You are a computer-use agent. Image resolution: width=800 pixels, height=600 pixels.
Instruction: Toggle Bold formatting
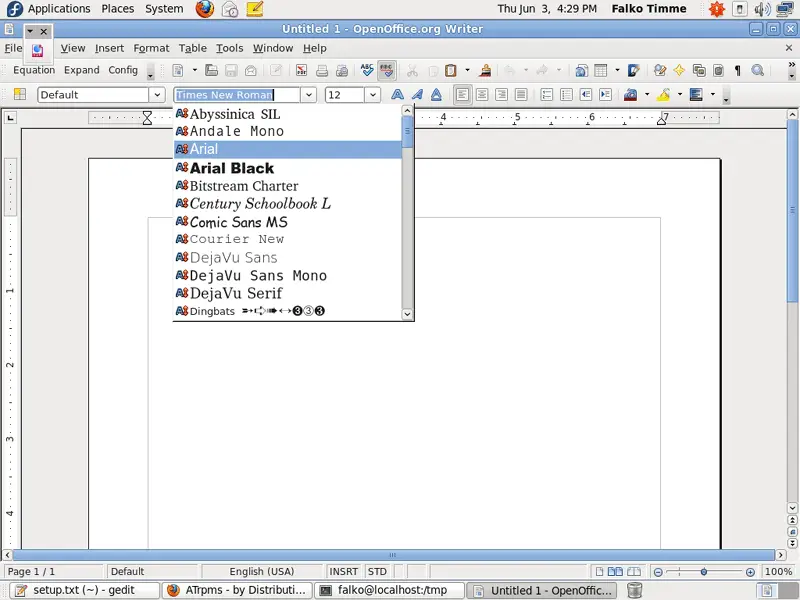pos(397,95)
